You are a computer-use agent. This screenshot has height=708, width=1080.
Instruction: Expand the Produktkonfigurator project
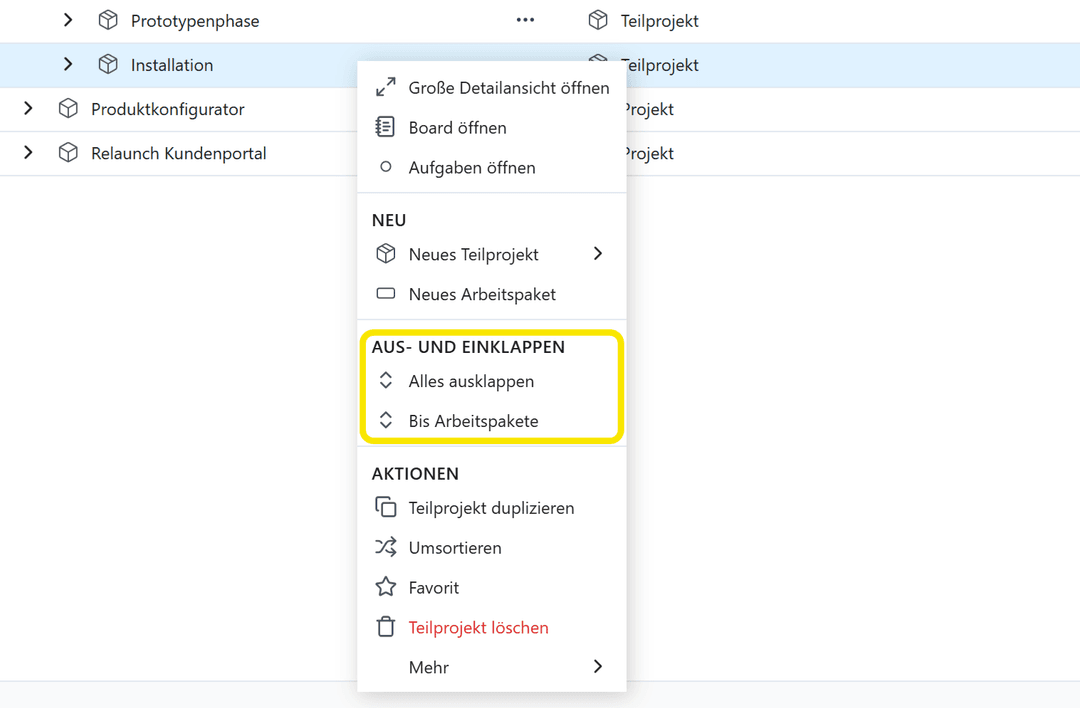[x=28, y=109]
